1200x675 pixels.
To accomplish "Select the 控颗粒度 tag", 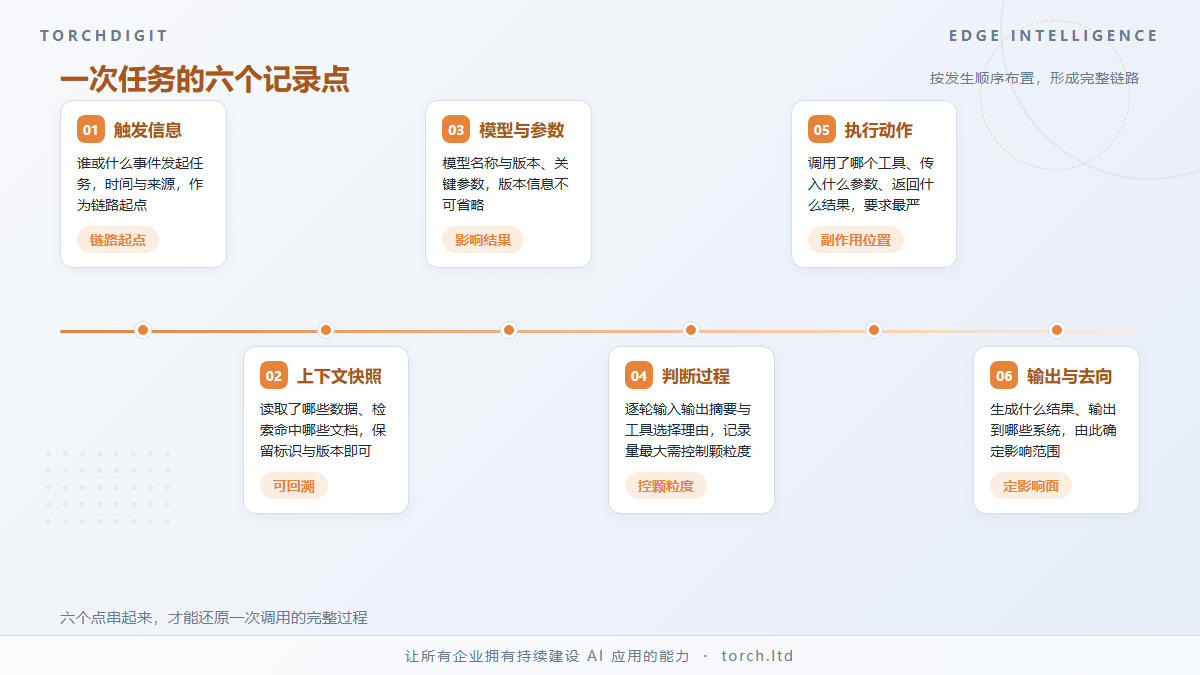I will coord(666,486).
